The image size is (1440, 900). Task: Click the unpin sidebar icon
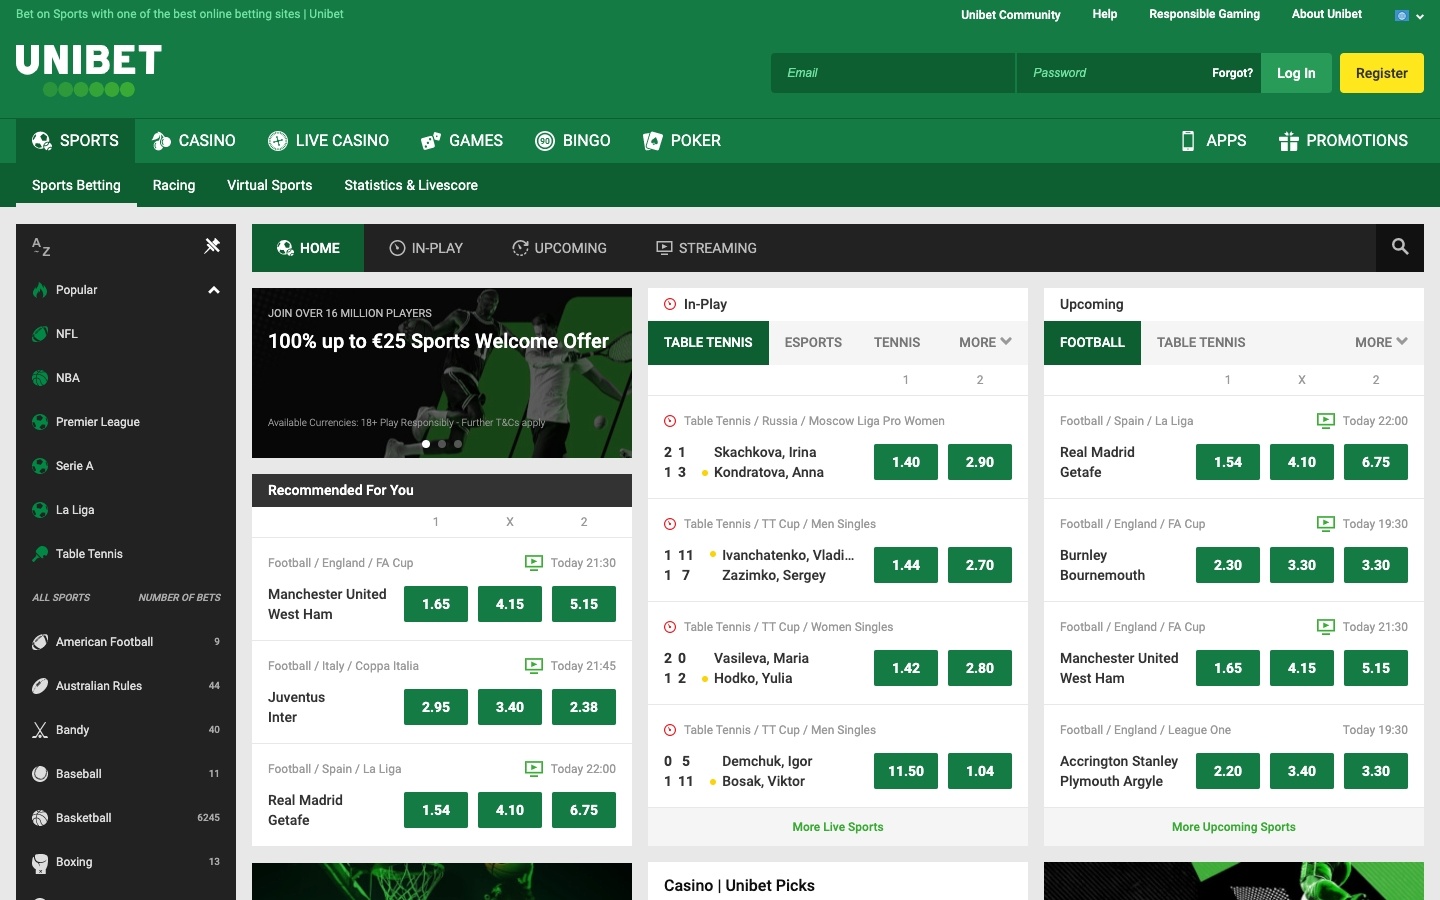[212, 245]
